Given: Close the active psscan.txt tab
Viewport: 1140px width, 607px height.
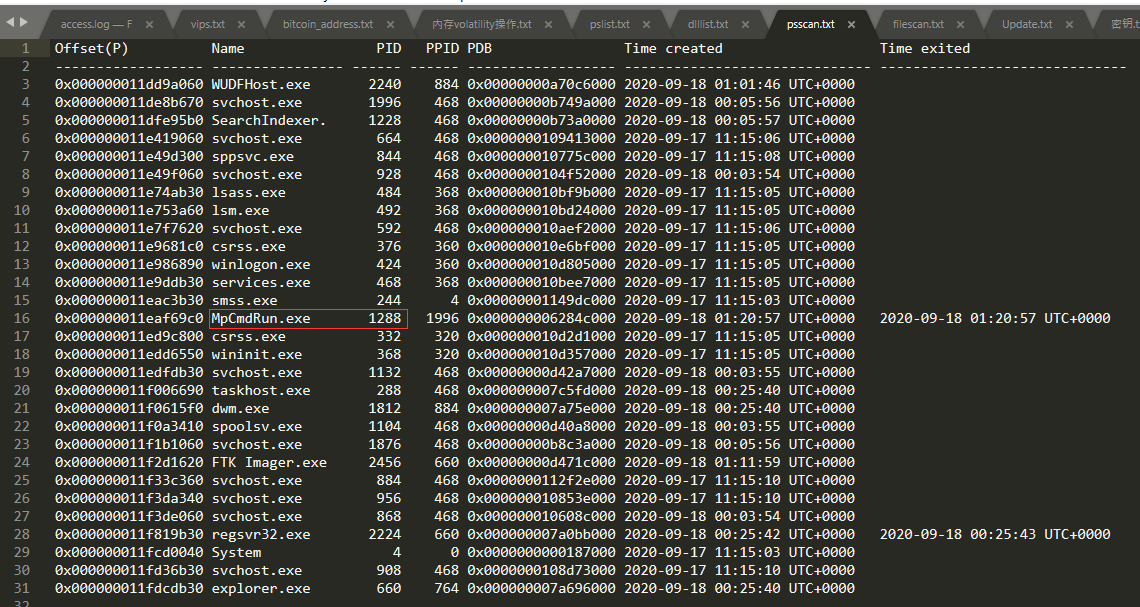Looking at the screenshot, I should [851, 22].
